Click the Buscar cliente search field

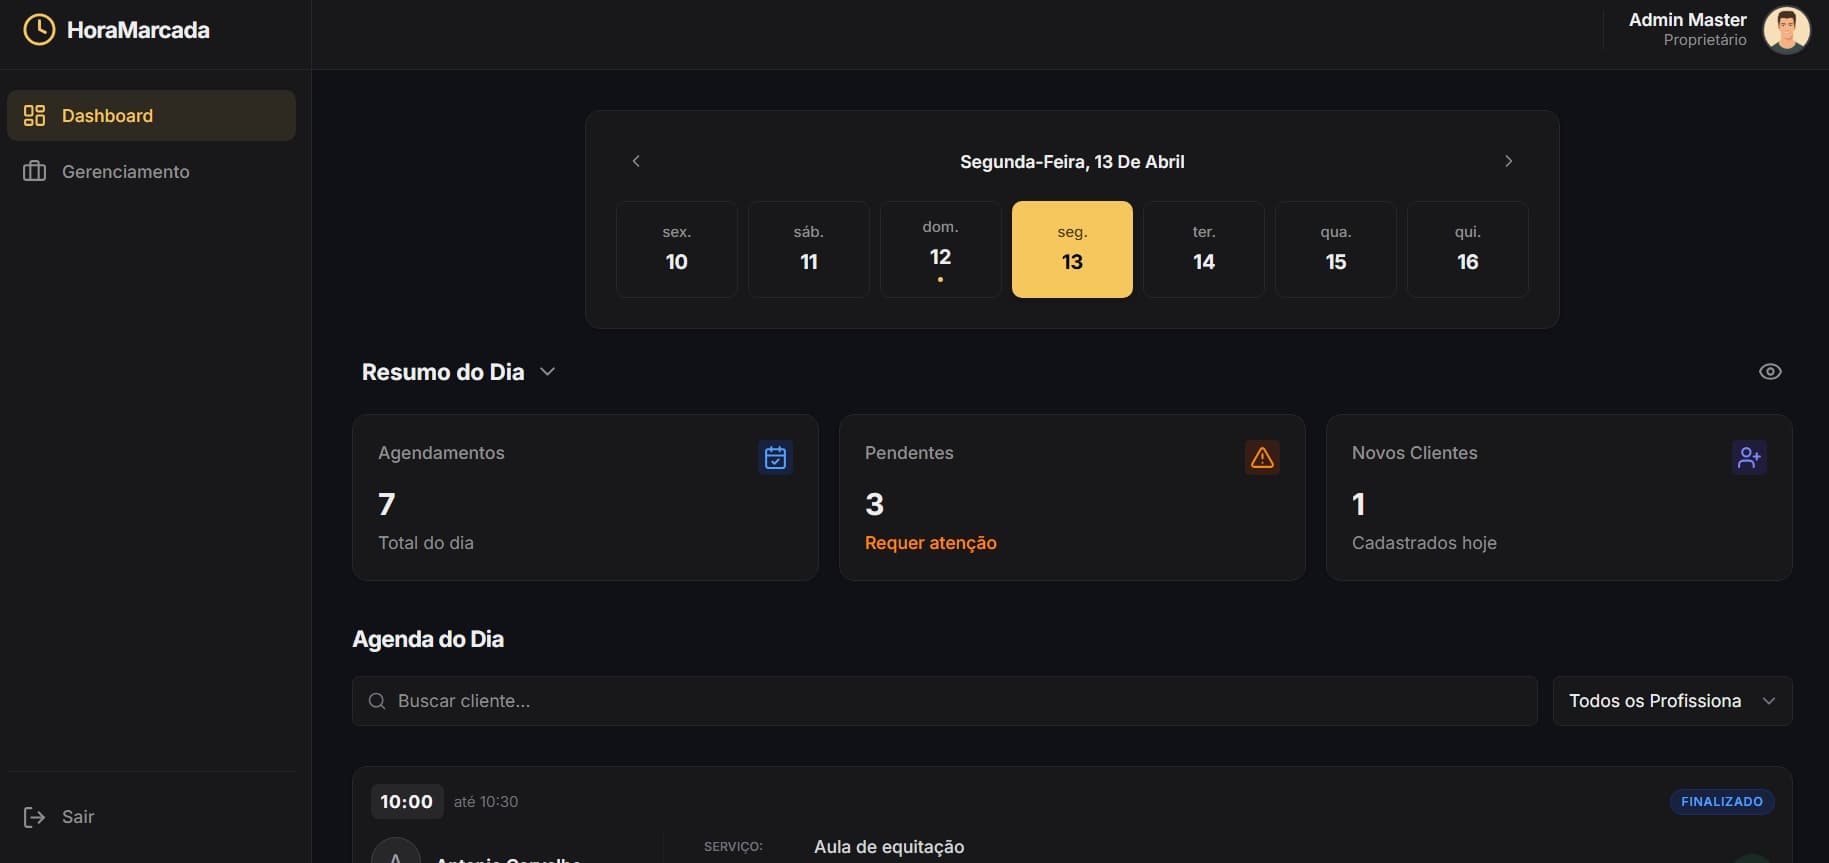tap(944, 701)
